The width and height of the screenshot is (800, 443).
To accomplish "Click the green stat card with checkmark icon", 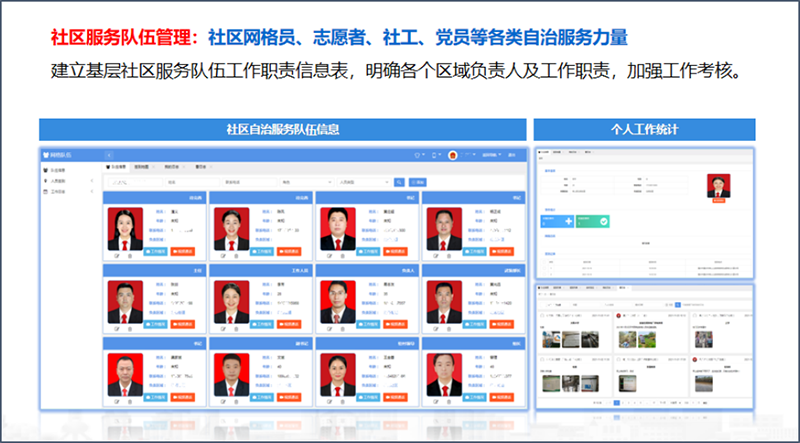I will coord(593,222).
